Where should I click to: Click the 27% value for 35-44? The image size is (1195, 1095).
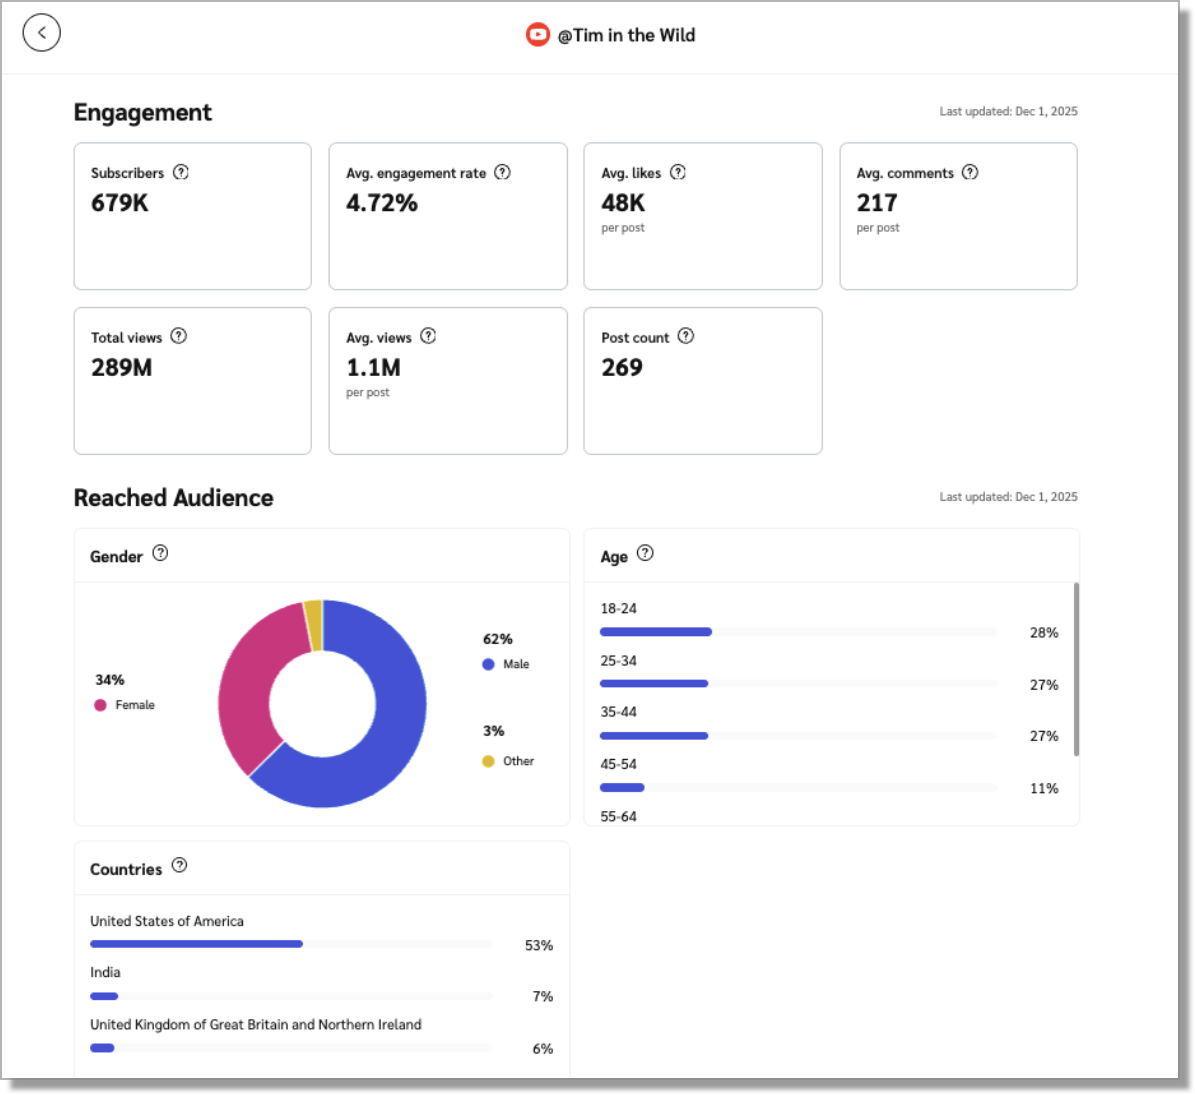(x=1044, y=736)
